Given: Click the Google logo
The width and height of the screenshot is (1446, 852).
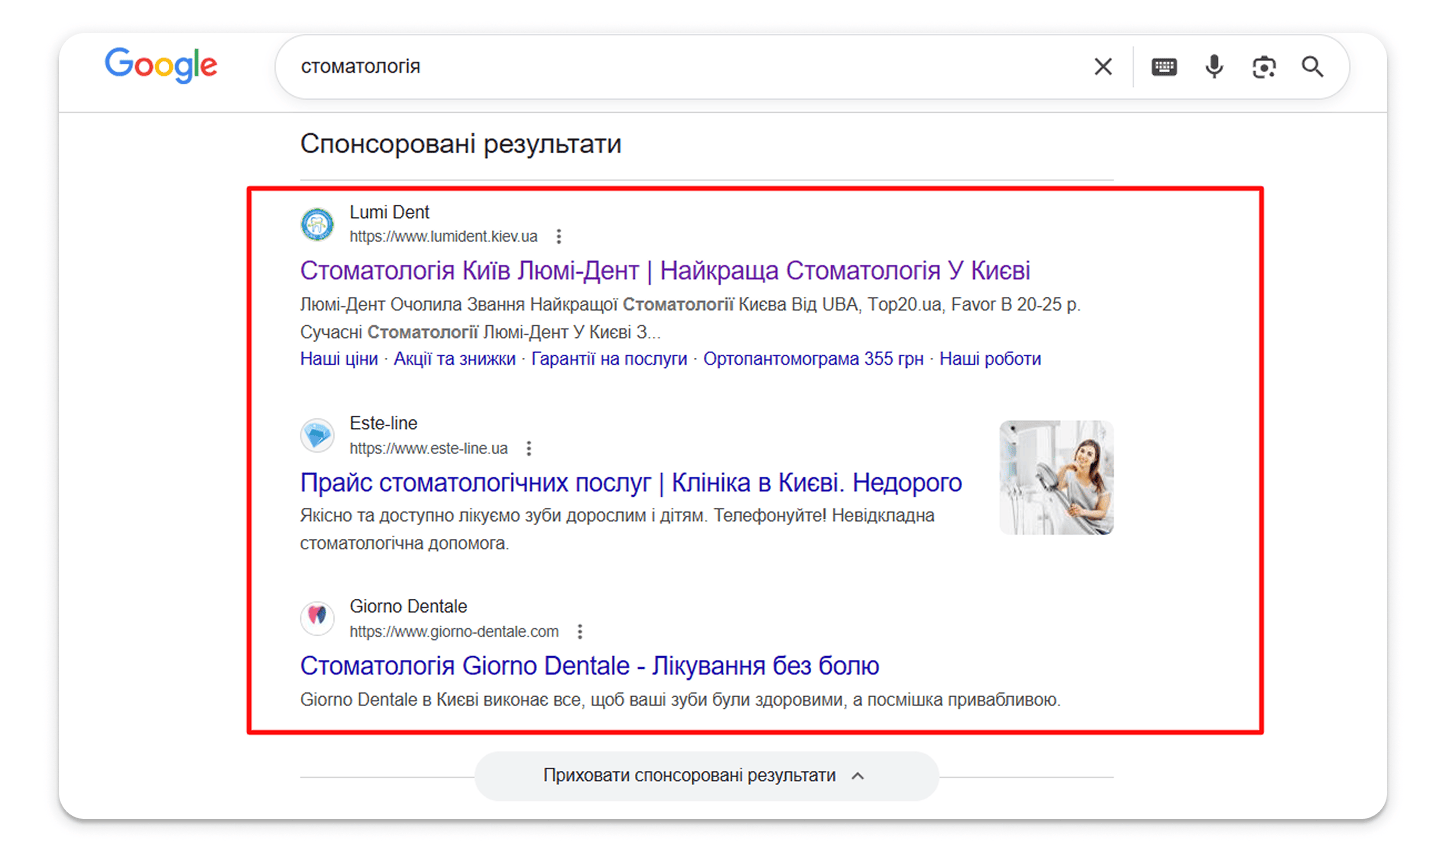Looking at the screenshot, I should click(x=161, y=65).
